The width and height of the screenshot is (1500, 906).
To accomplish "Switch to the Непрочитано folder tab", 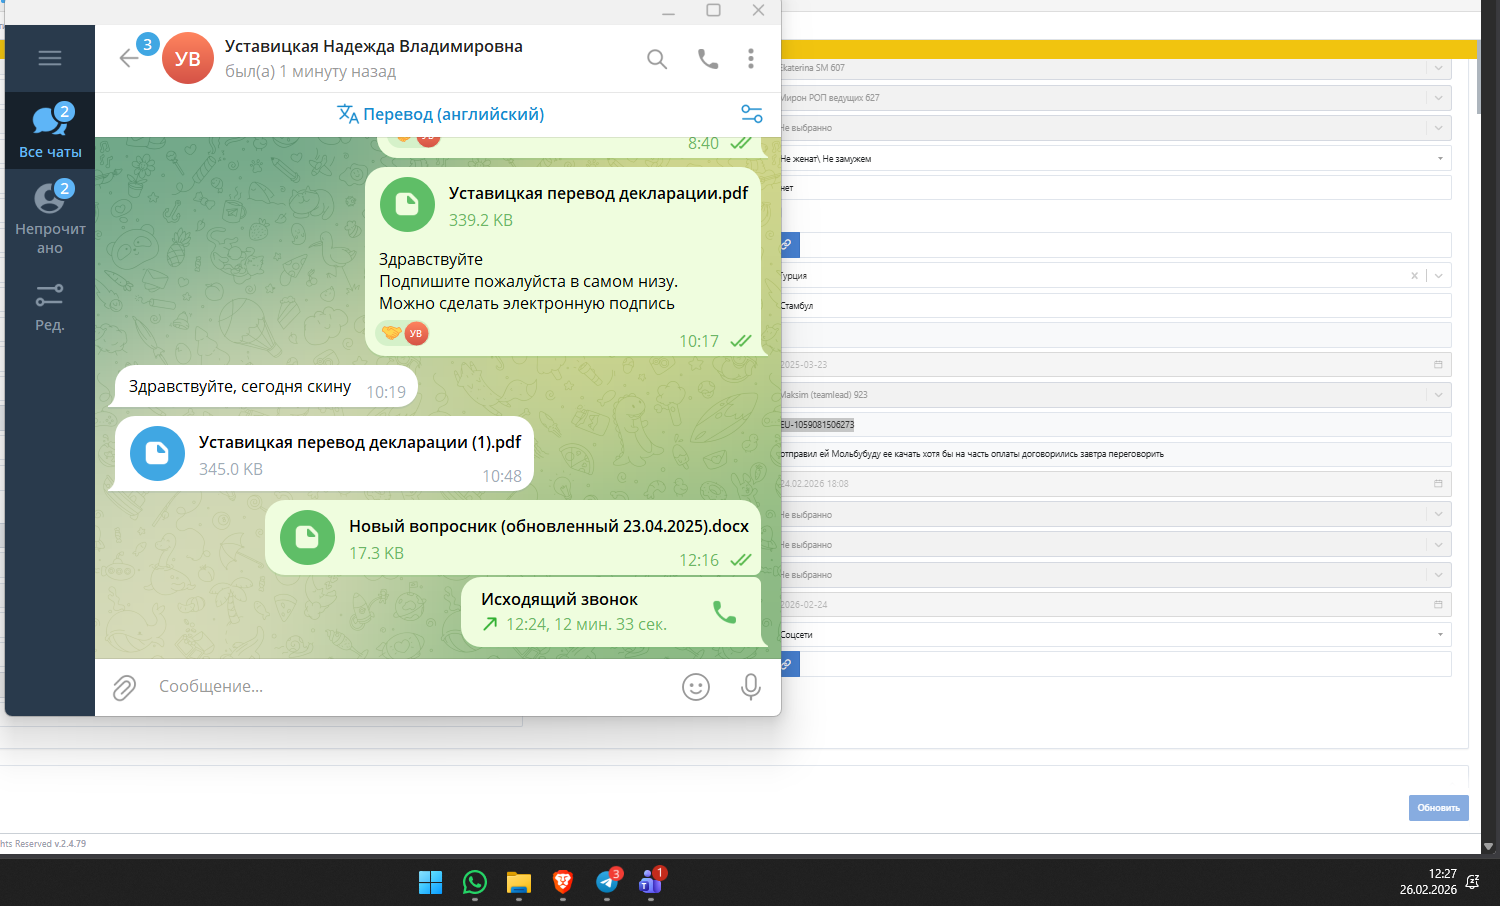I will click(x=50, y=217).
